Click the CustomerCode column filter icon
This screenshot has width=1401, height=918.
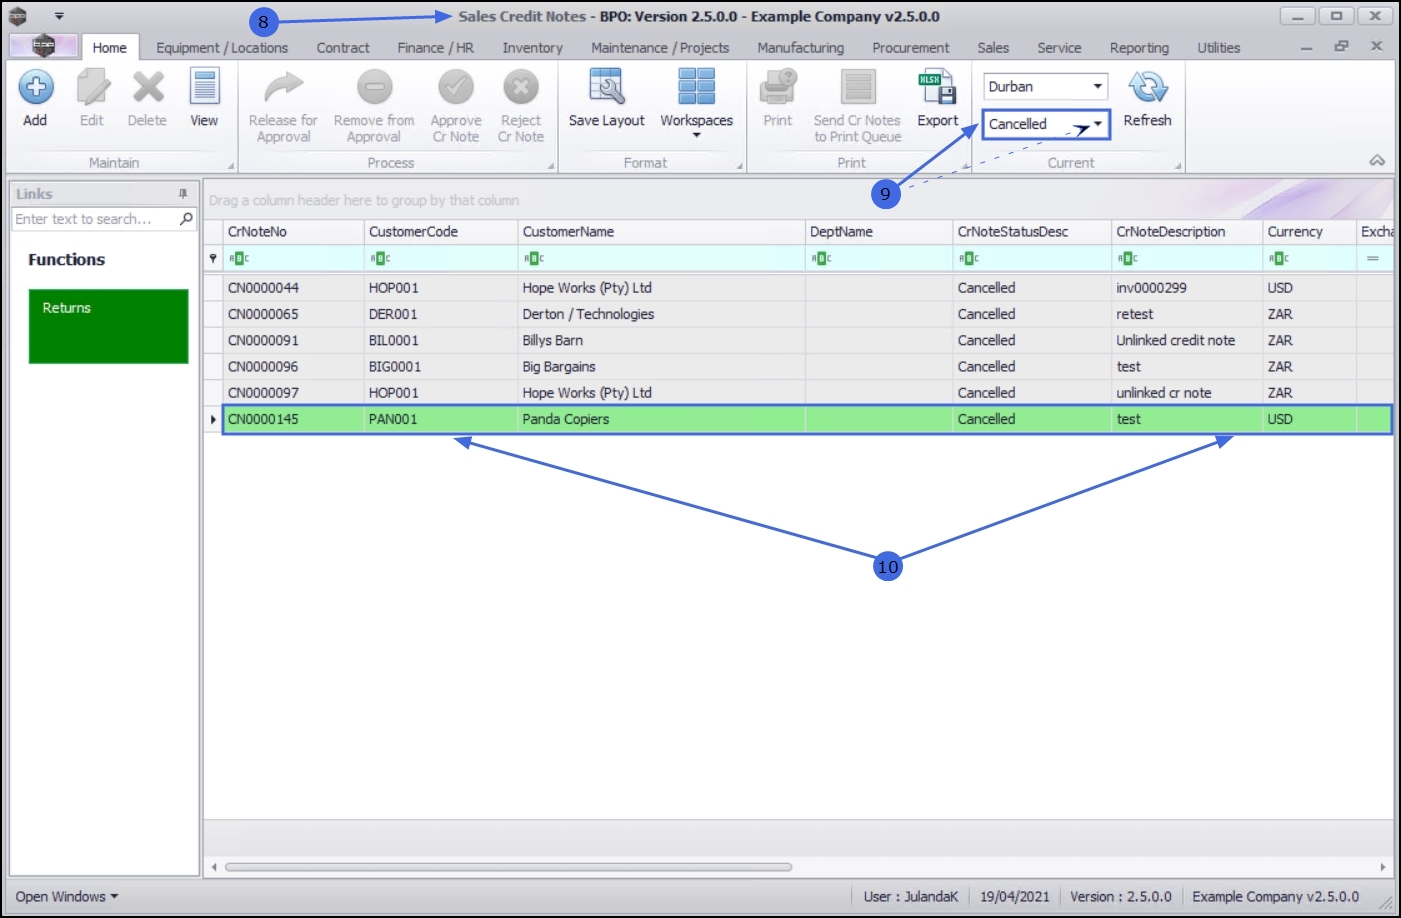(x=380, y=258)
